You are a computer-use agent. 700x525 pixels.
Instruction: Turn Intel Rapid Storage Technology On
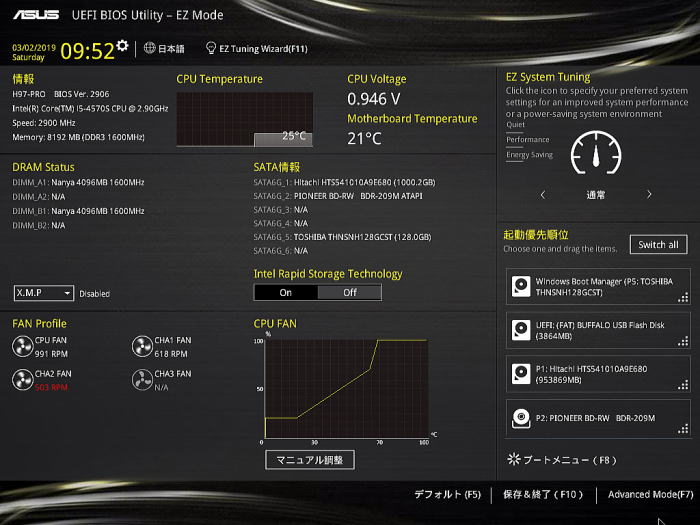coord(286,292)
